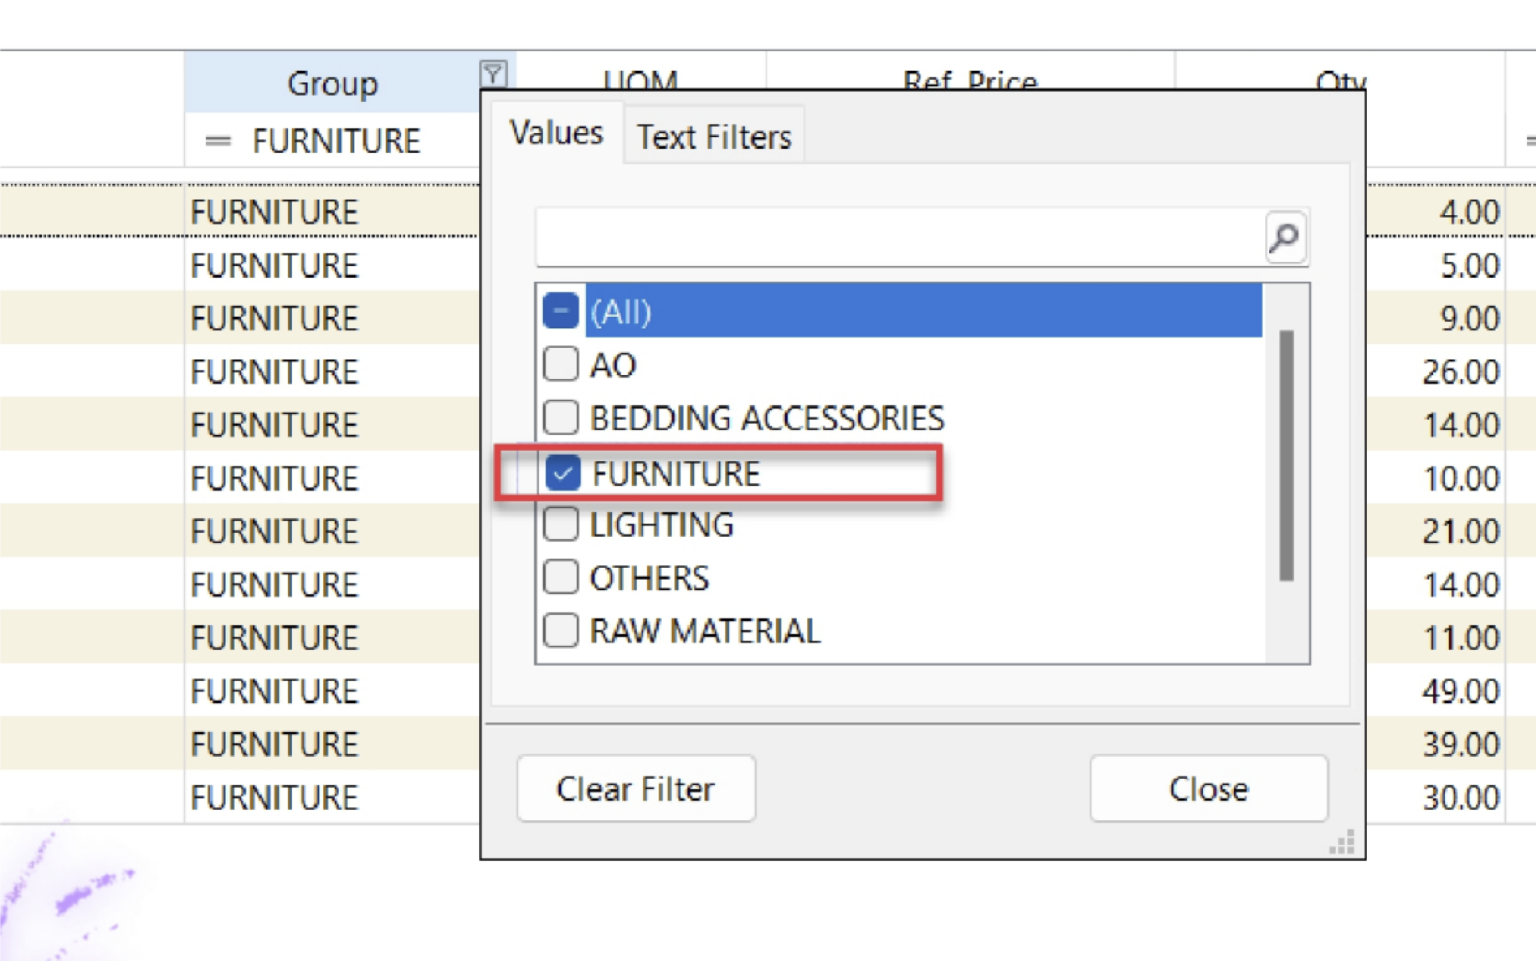Check the RAW MATERIAL checkbox

(x=561, y=630)
